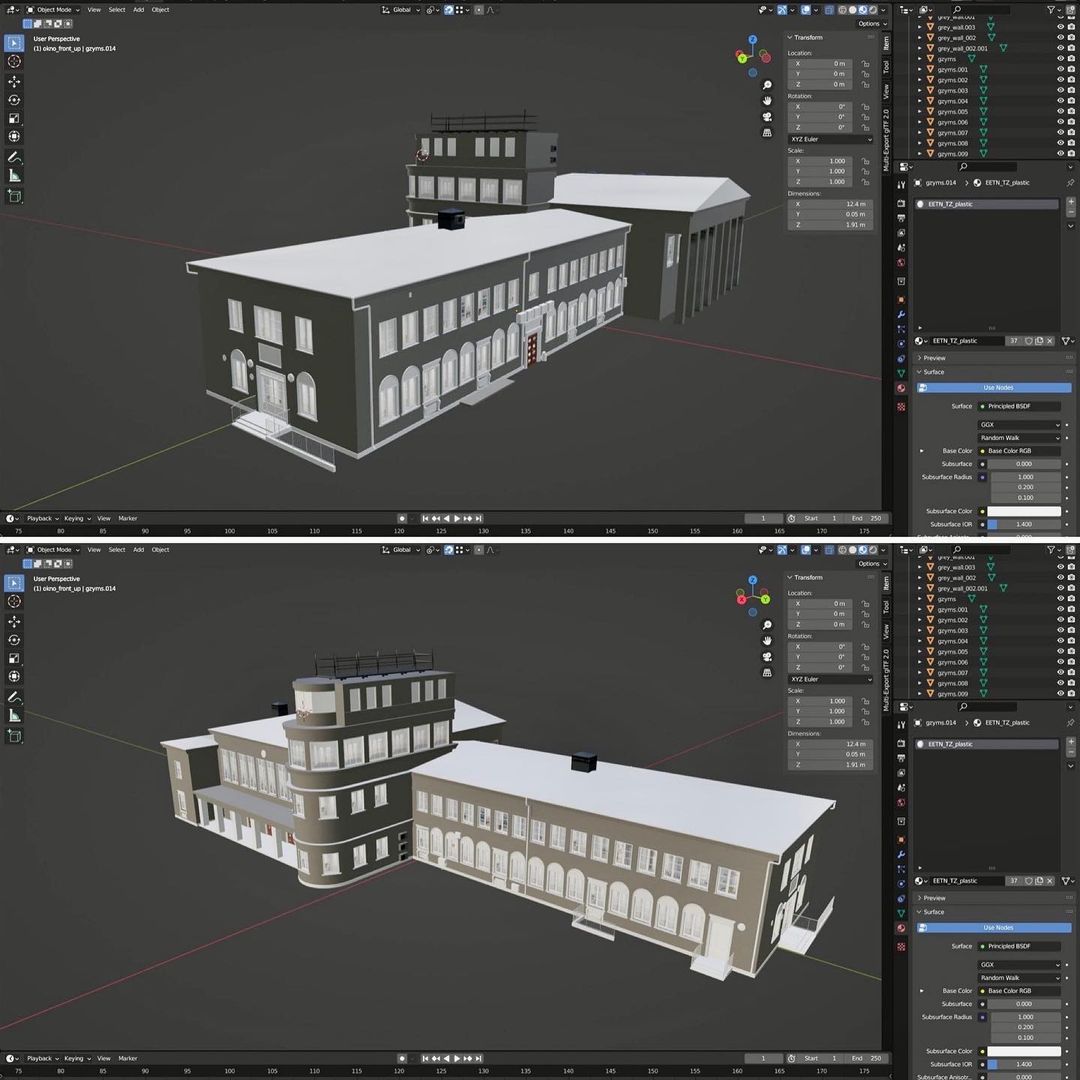1080x1080 pixels.
Task: Open XYZ Euler rotation dropdown in bottom window
Action: click(830, 679)
